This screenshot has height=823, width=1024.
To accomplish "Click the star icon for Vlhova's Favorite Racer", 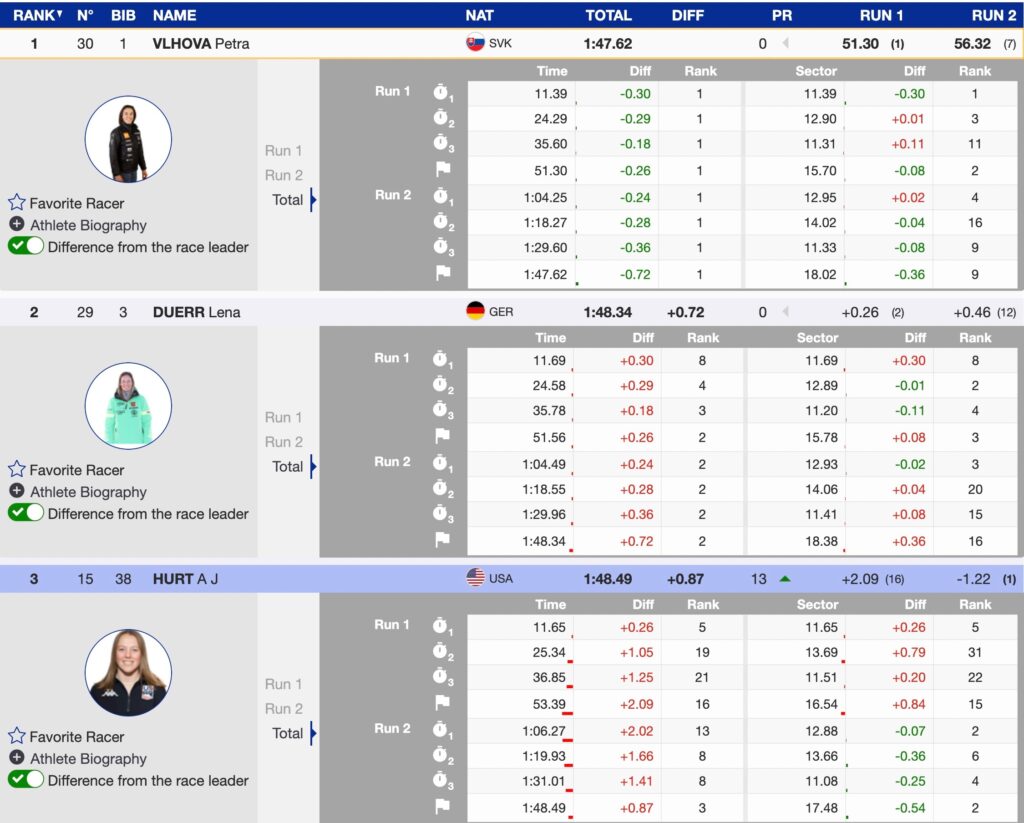I will coord(17,203).
